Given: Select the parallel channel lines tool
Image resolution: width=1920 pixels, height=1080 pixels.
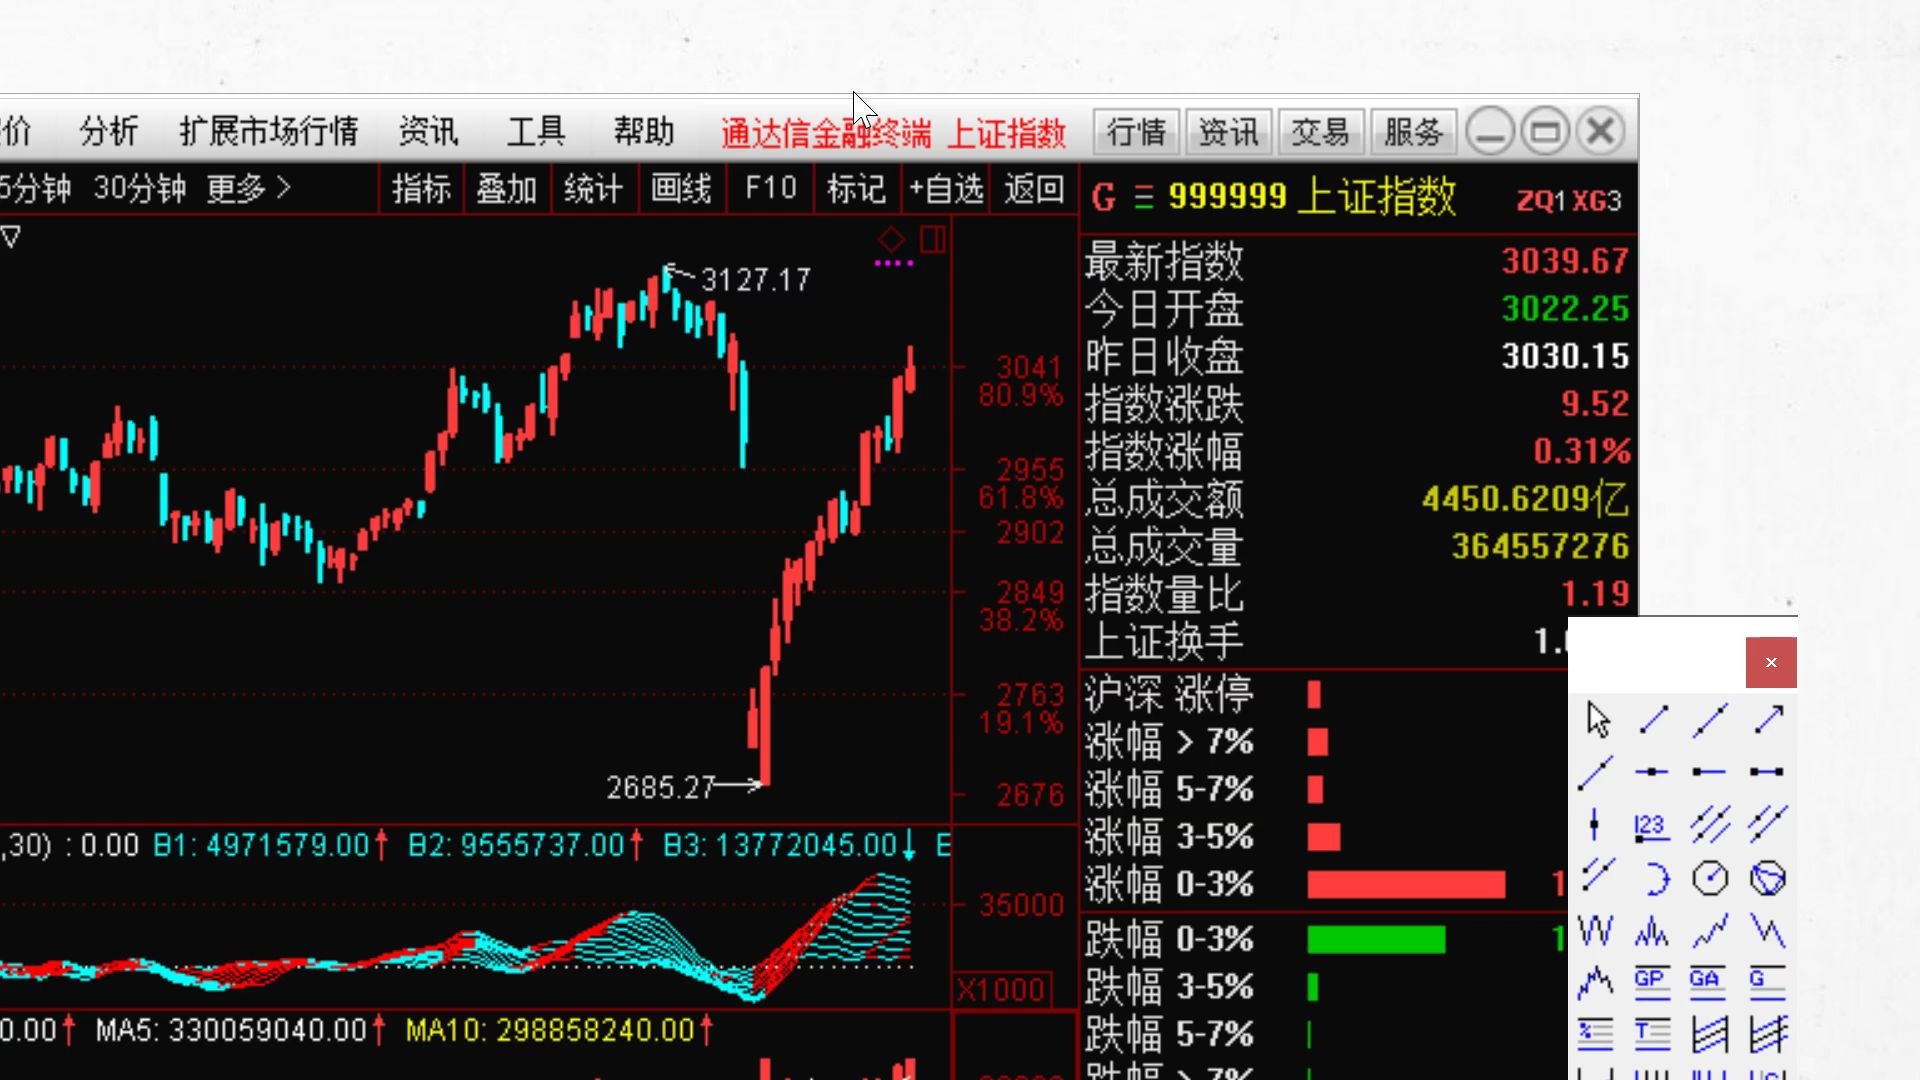Looking at the screenshot, I should click(x=1710, y=826).
